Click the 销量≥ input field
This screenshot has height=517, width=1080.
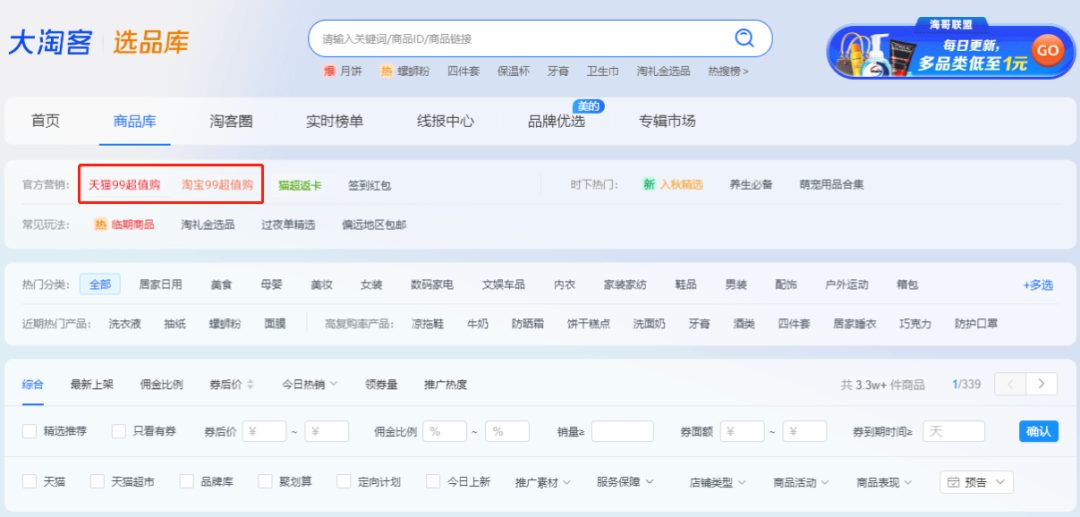pos(622,432)
